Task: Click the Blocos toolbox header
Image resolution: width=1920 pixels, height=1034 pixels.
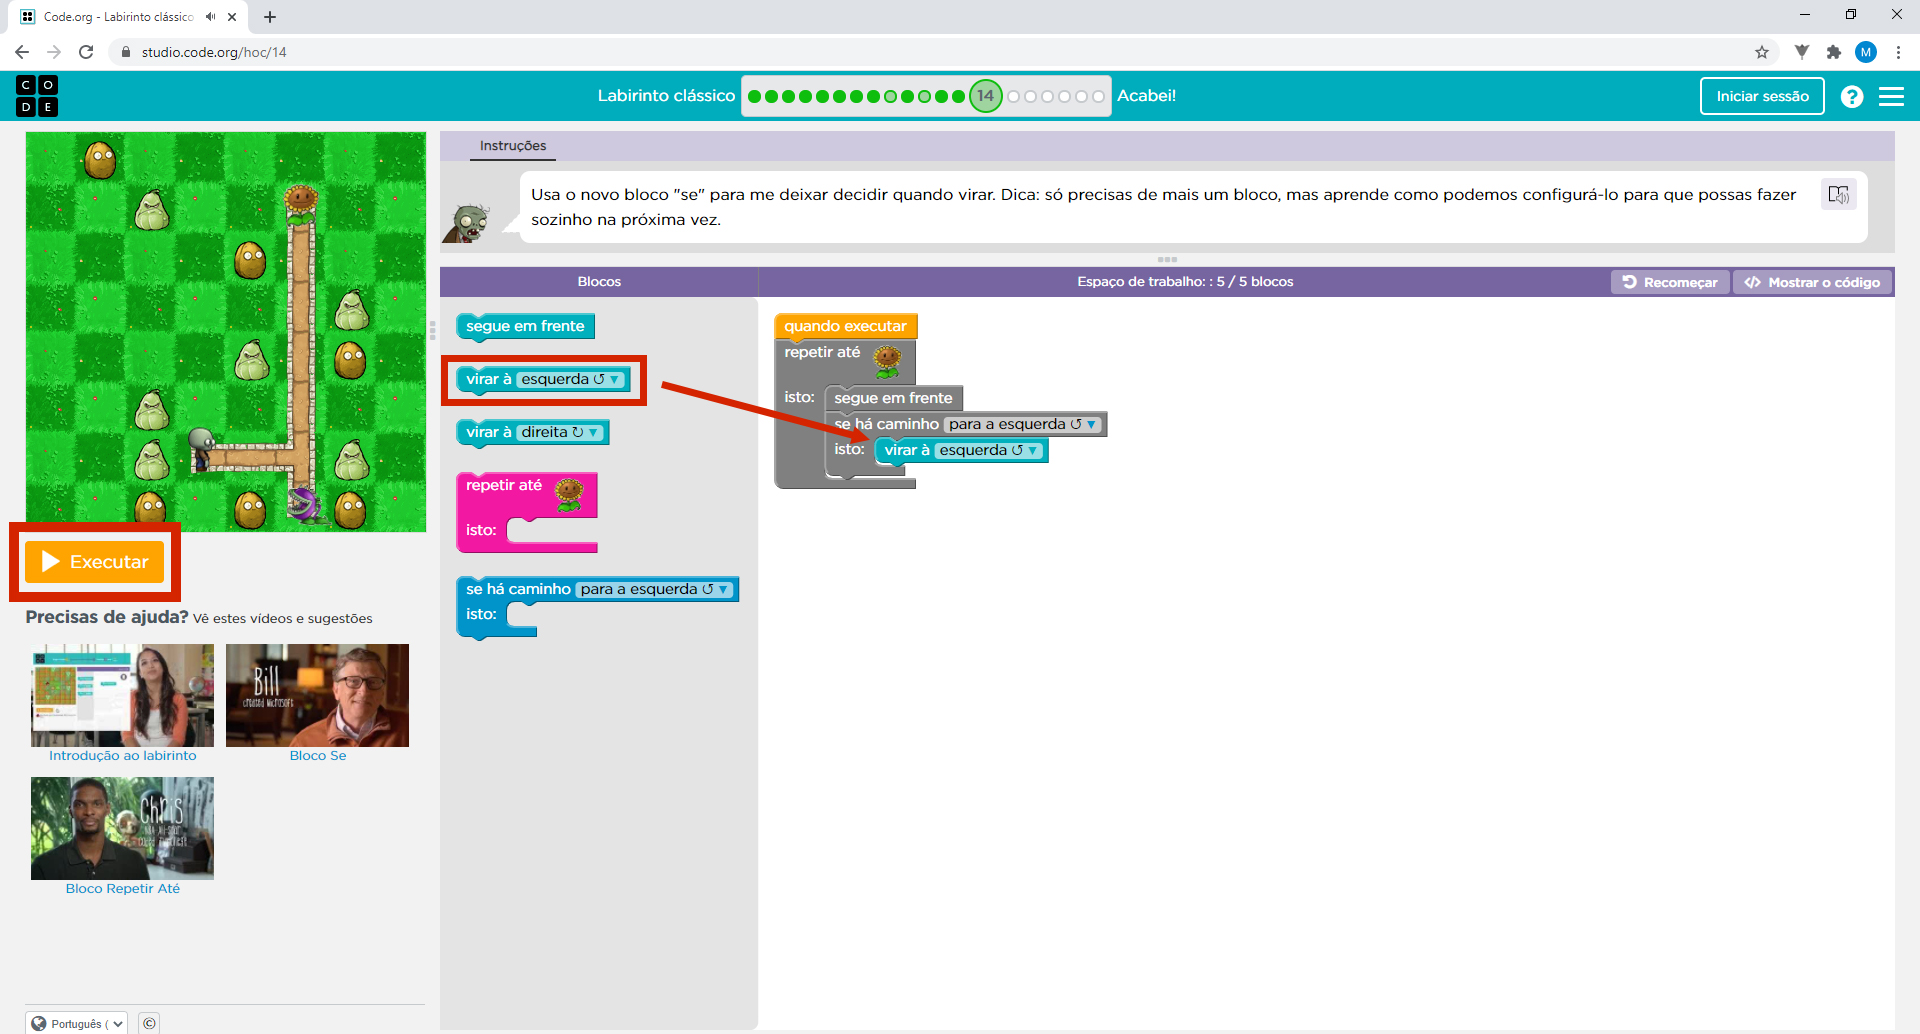Action: 599,282
